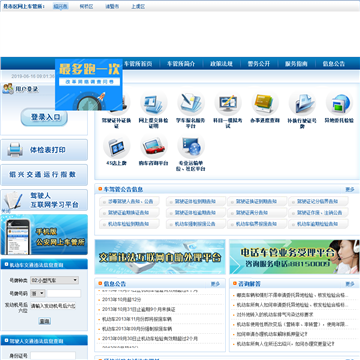This screenshot has width=360, height=360.
Task: Click the 关闭 link above the mobile banner
Action: 6,211
